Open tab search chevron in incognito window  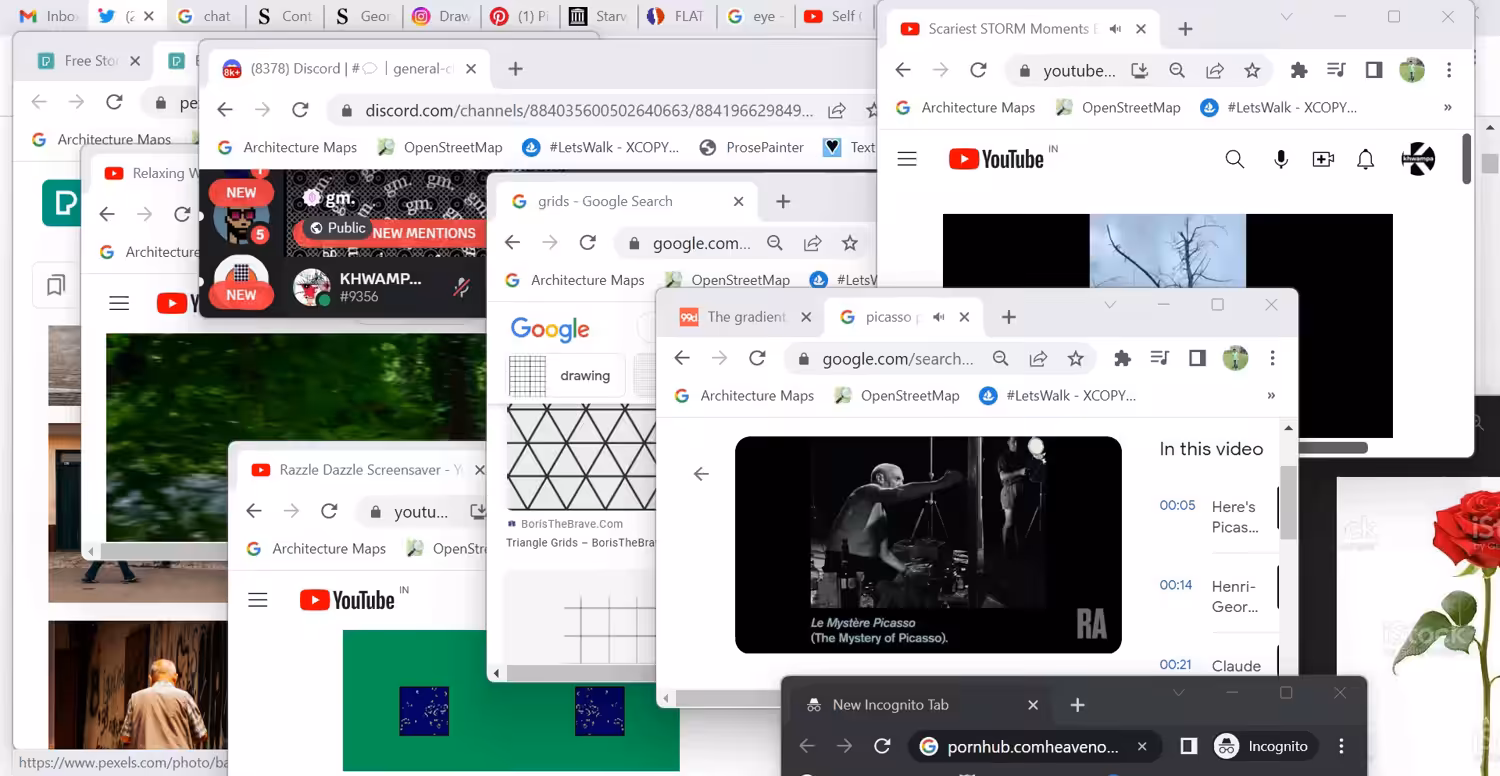[1178, 692]
